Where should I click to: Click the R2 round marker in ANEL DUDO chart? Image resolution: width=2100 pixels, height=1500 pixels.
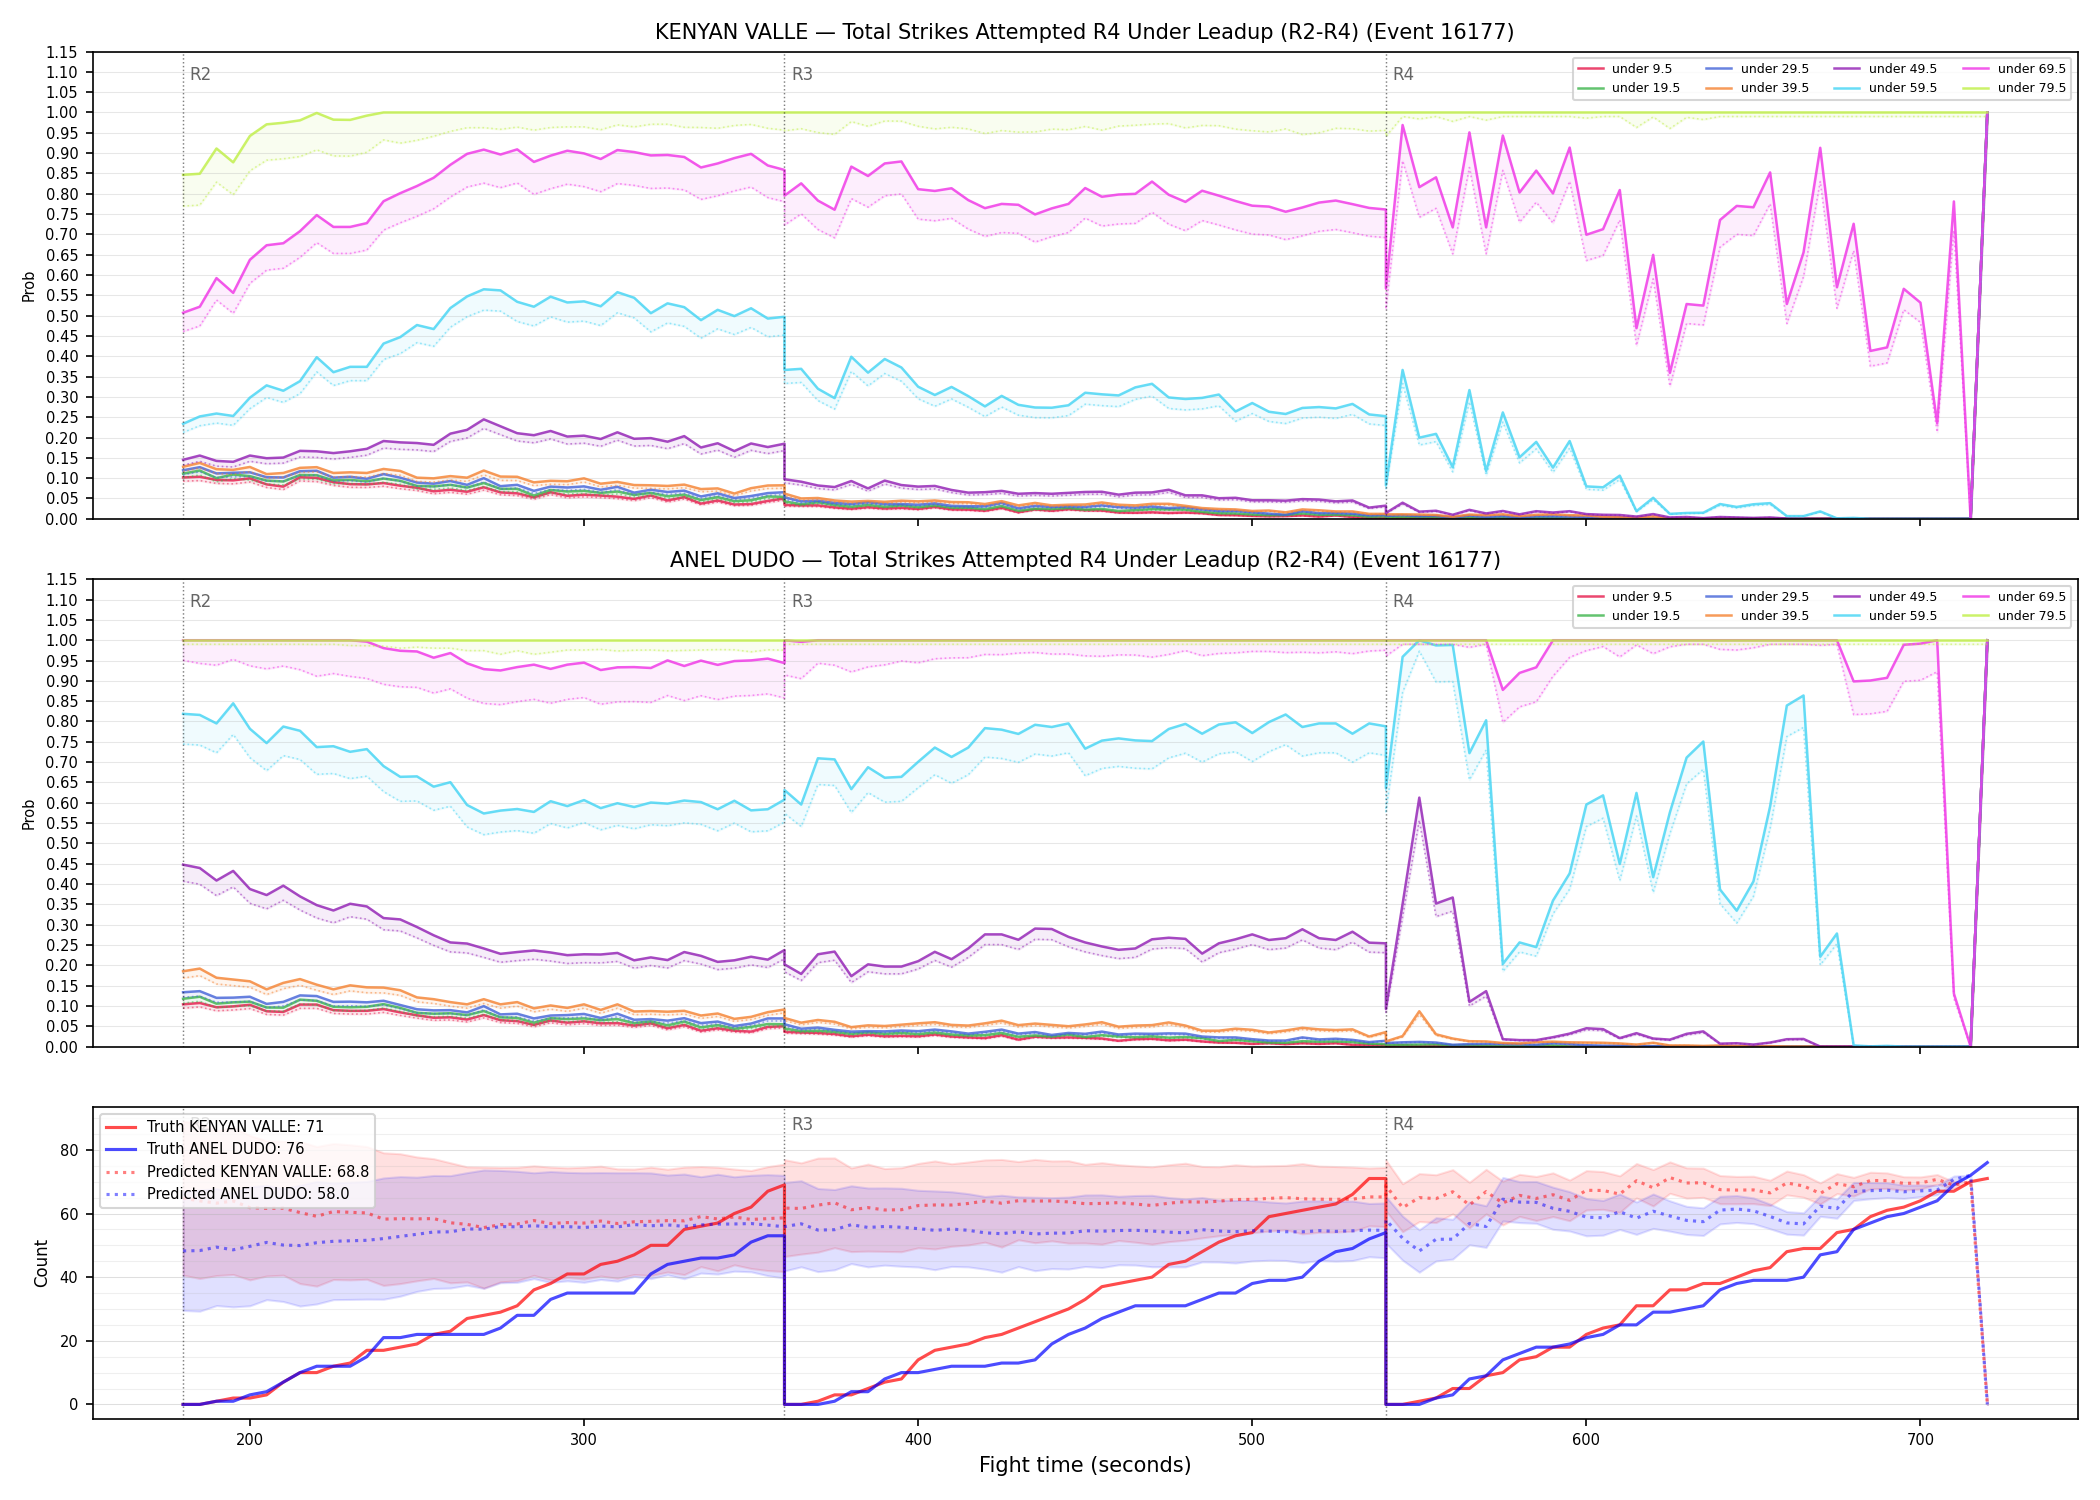point(200,601)
